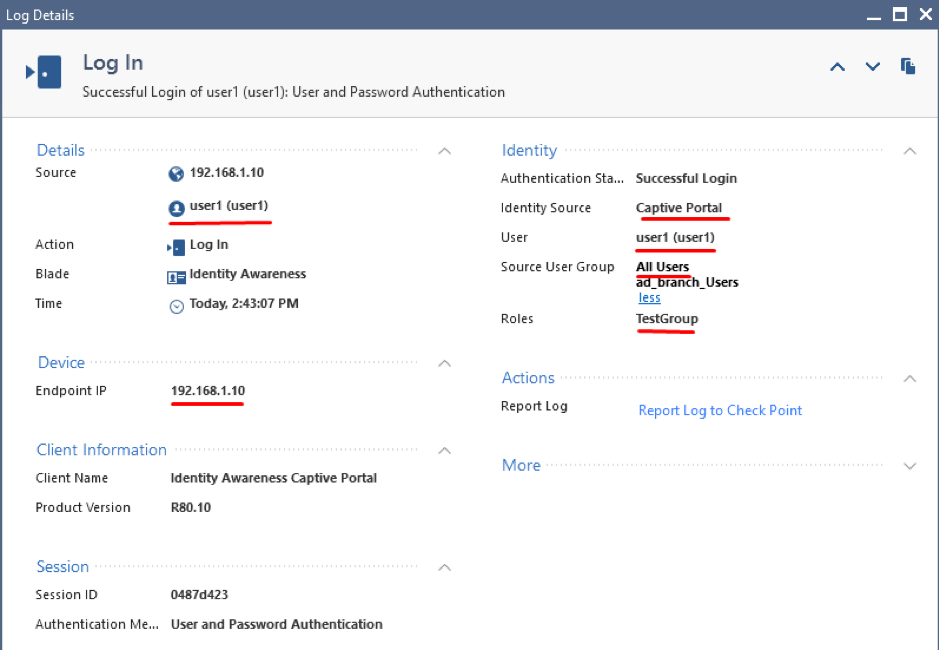
Task: Click the large Log In header icon
Action: 44,72
